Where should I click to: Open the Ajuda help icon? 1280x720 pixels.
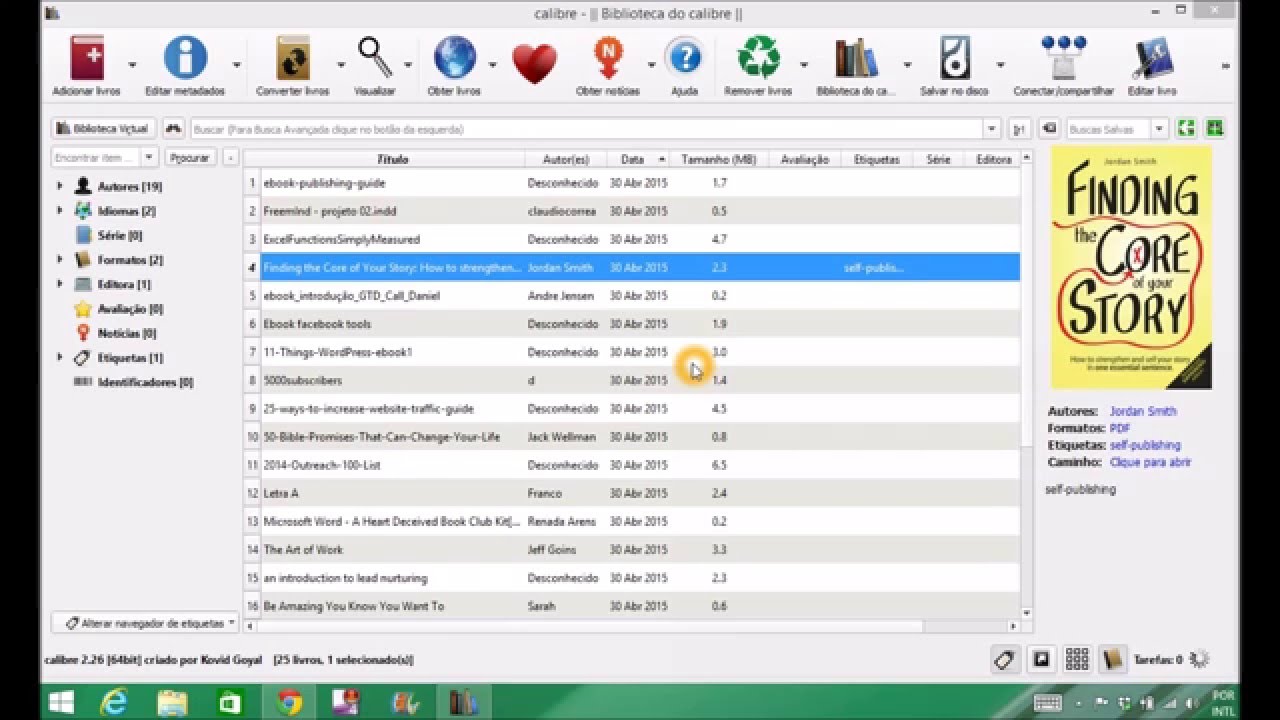[685, 58]
